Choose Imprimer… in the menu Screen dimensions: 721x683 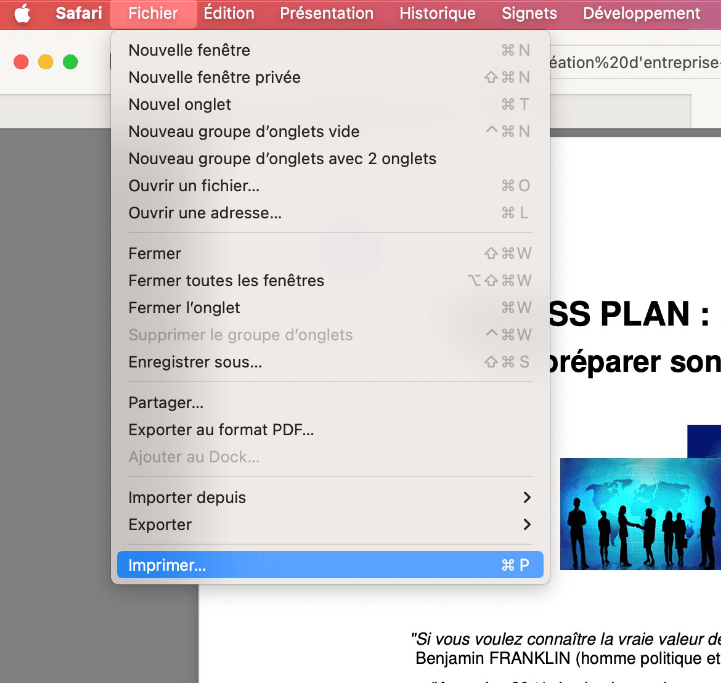[330, 565]
